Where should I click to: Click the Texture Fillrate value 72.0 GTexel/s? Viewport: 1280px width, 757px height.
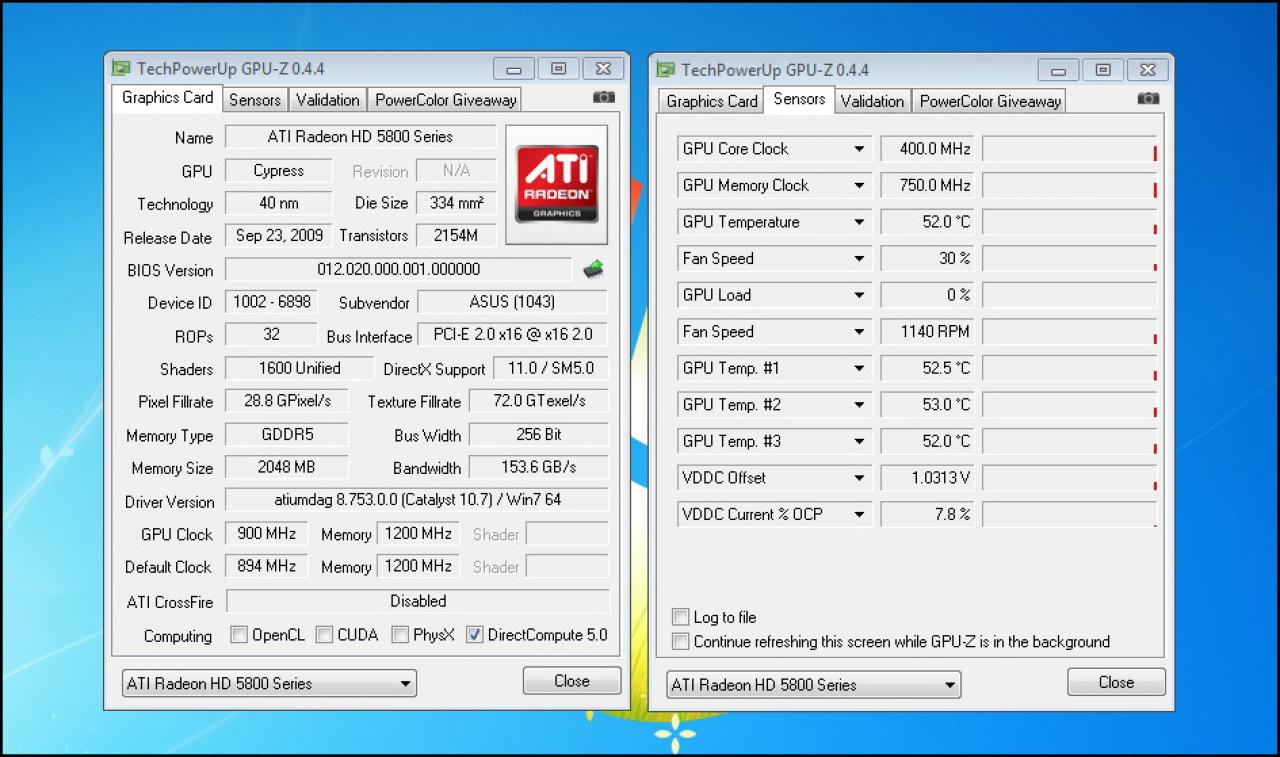pos(539,401)
